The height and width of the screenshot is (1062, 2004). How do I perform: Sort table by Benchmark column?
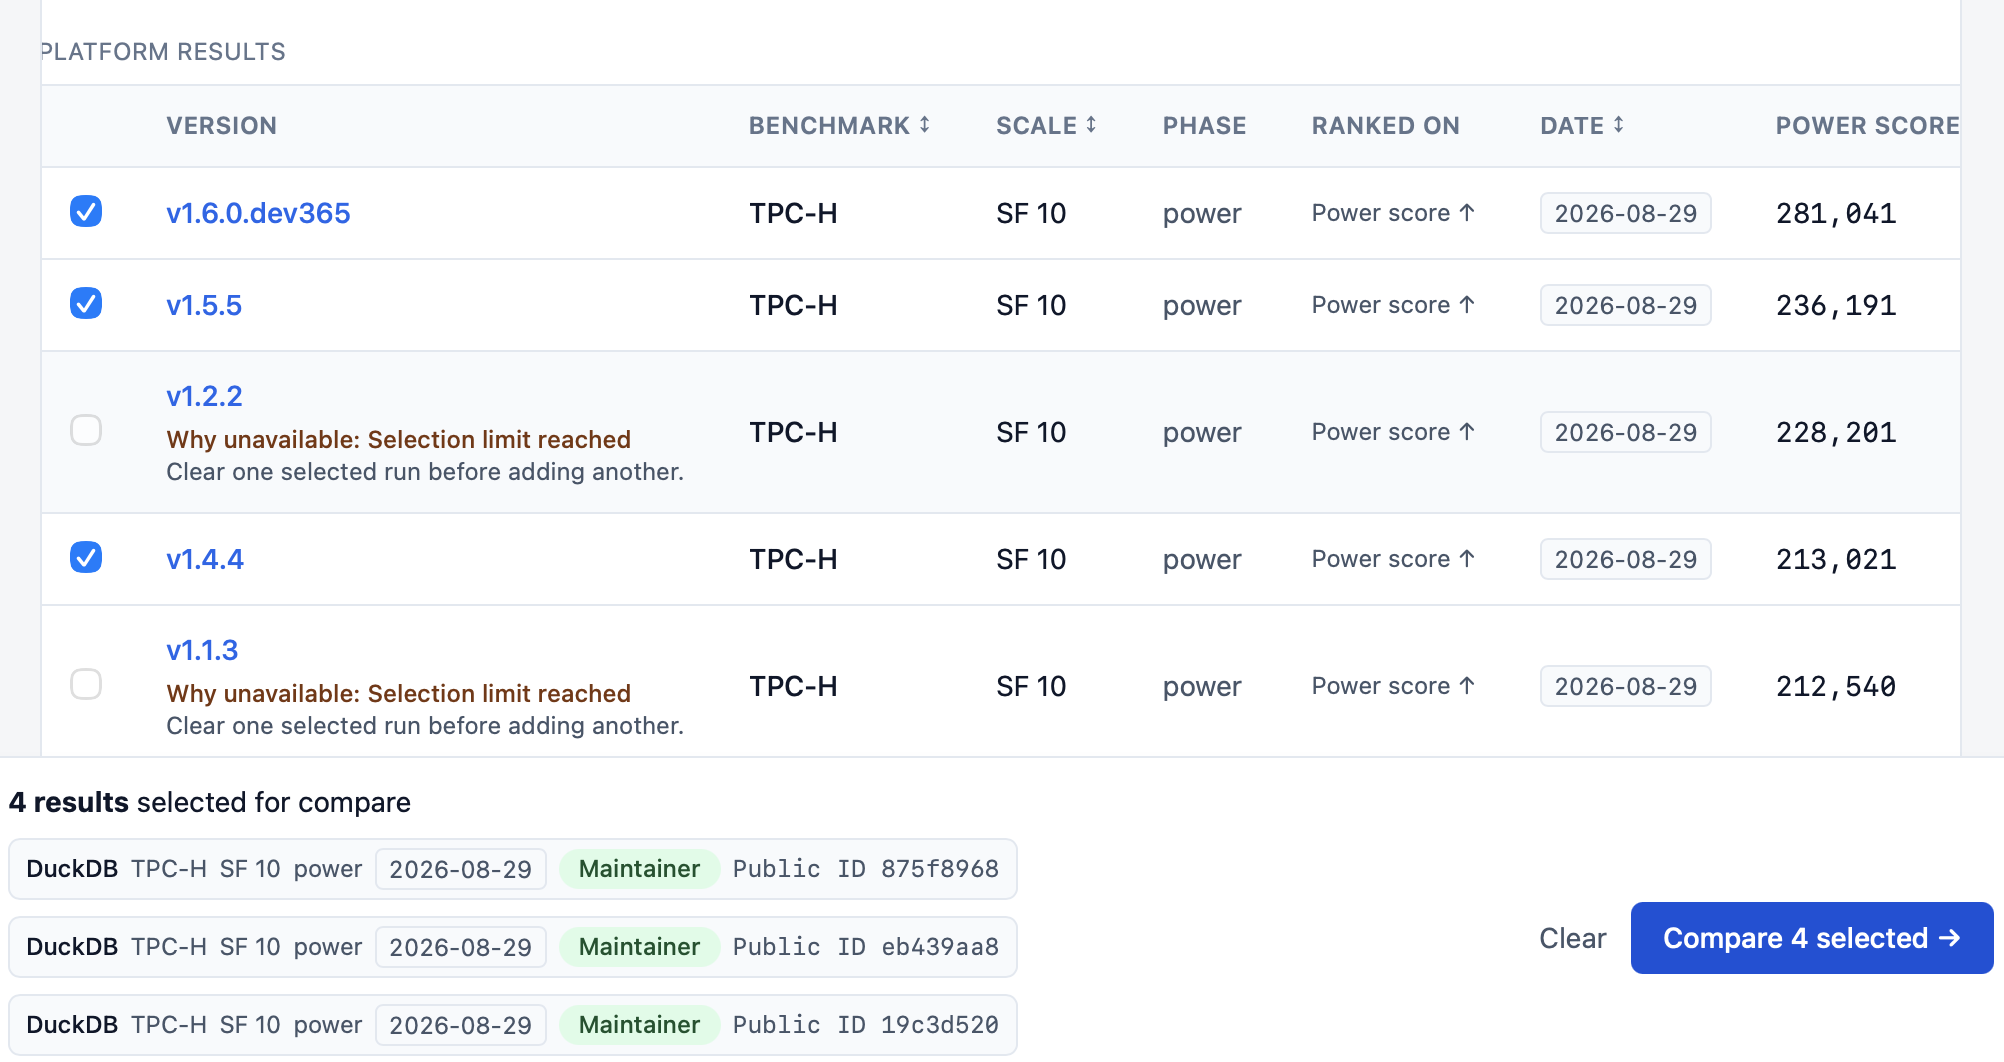coord(840,126)
